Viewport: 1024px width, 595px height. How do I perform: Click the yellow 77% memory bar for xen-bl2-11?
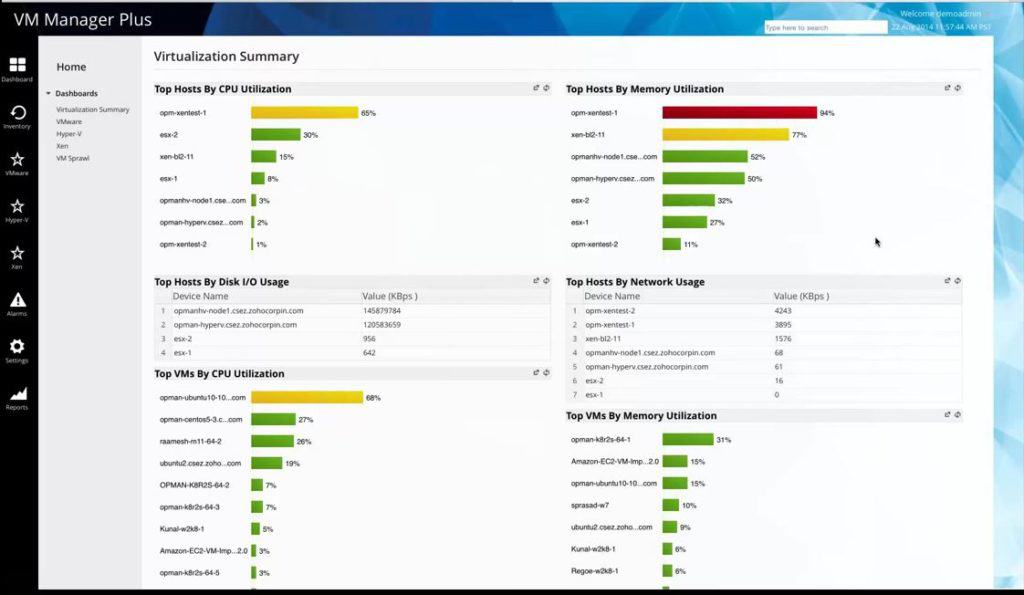coord(726,135)
